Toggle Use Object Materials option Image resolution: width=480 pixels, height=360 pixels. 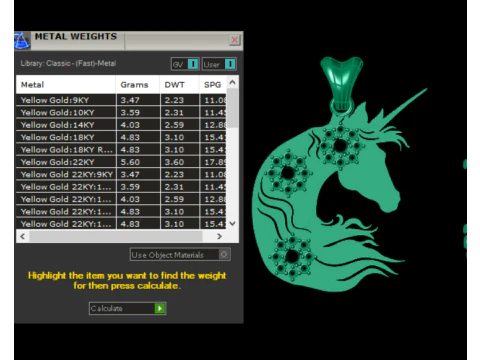(x=180, y=255)
